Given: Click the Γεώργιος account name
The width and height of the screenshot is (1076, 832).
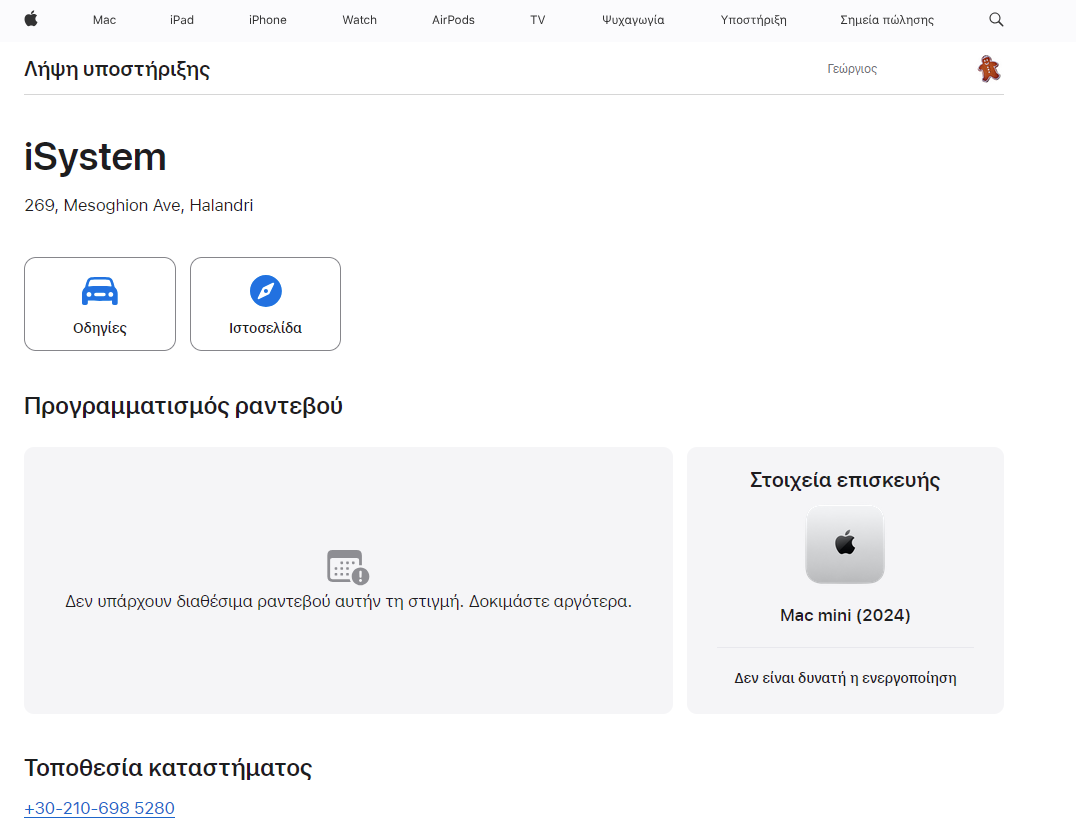Looking at the screenshot, I should (852, 69).
